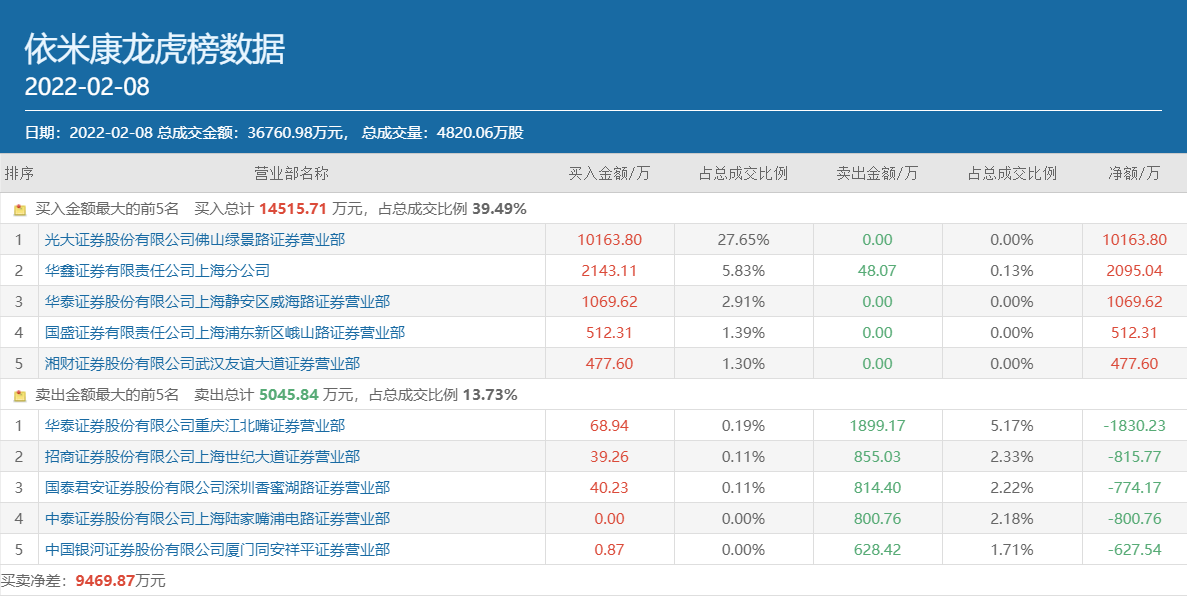
Task: Open 华泰证券上海静安区威海路营业部 link
Action: click(217, 302)
